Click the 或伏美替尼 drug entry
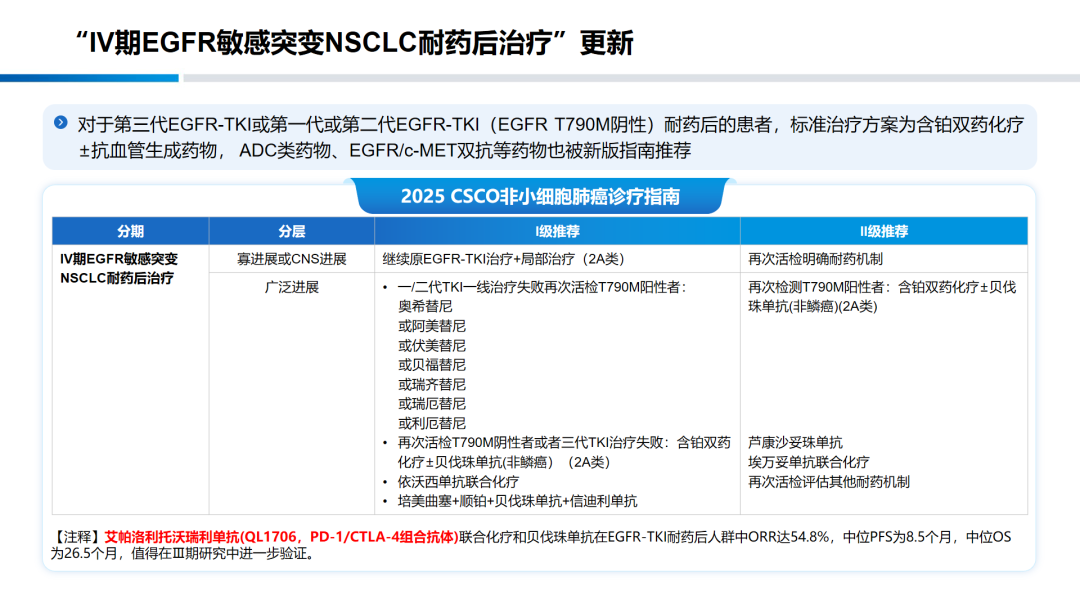 pos(432,346)
